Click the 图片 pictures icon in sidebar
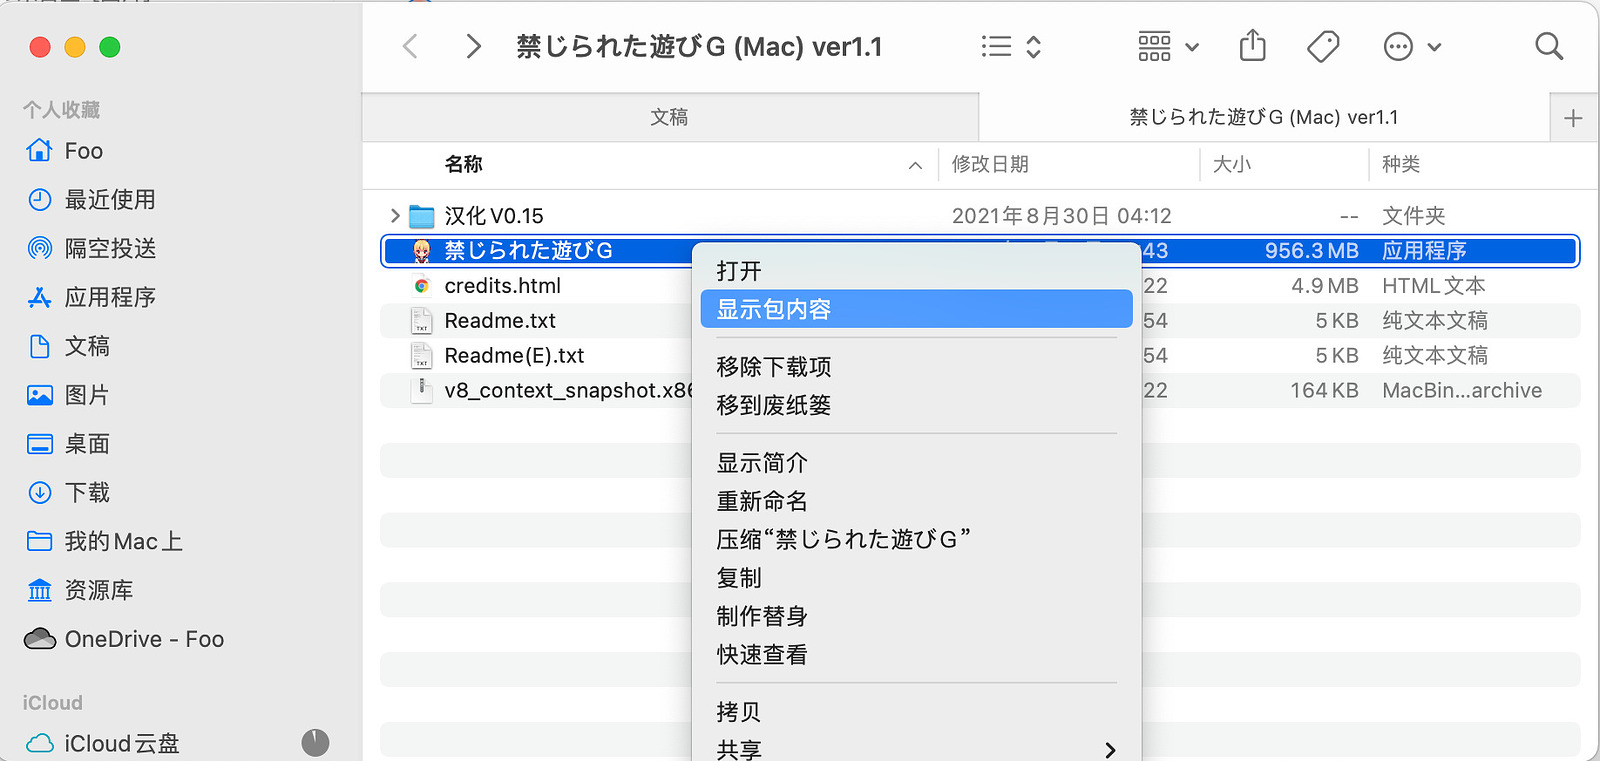 click(x=40, y=395)
